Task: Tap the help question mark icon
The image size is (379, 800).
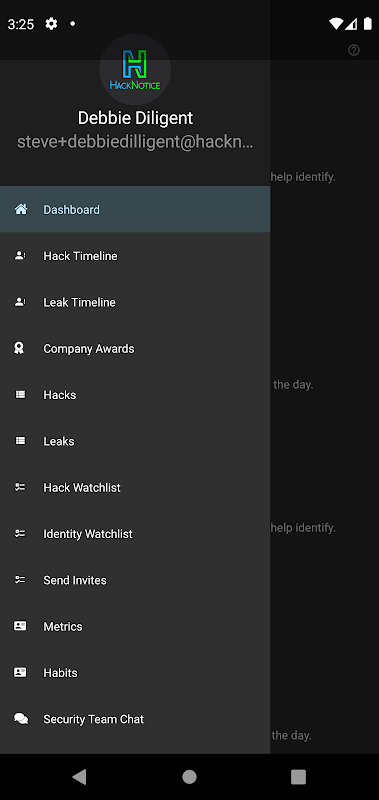Action: 354,50
